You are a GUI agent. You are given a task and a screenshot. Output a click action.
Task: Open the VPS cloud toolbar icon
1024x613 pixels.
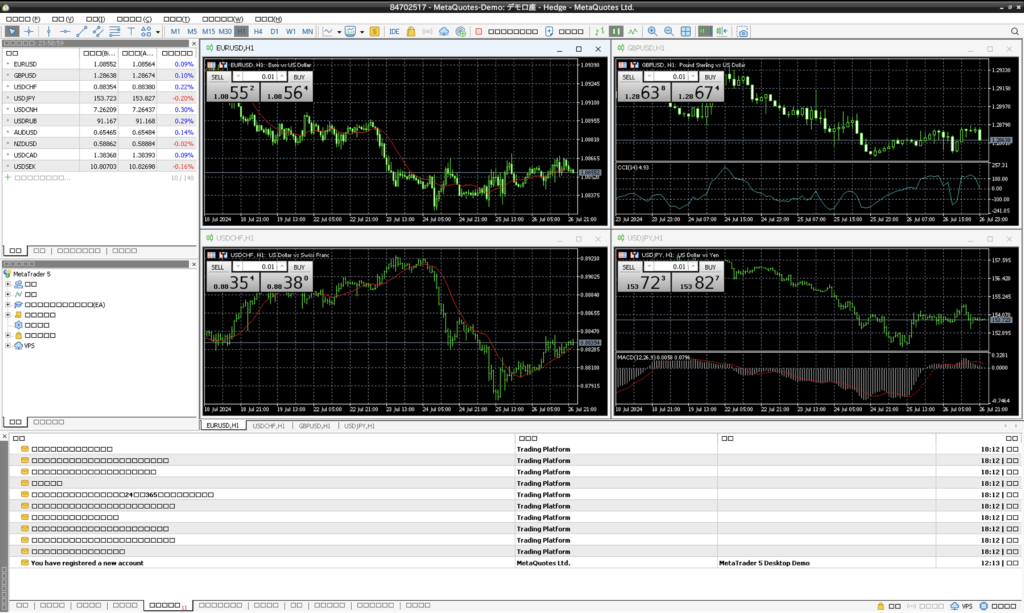pos(443,31)
